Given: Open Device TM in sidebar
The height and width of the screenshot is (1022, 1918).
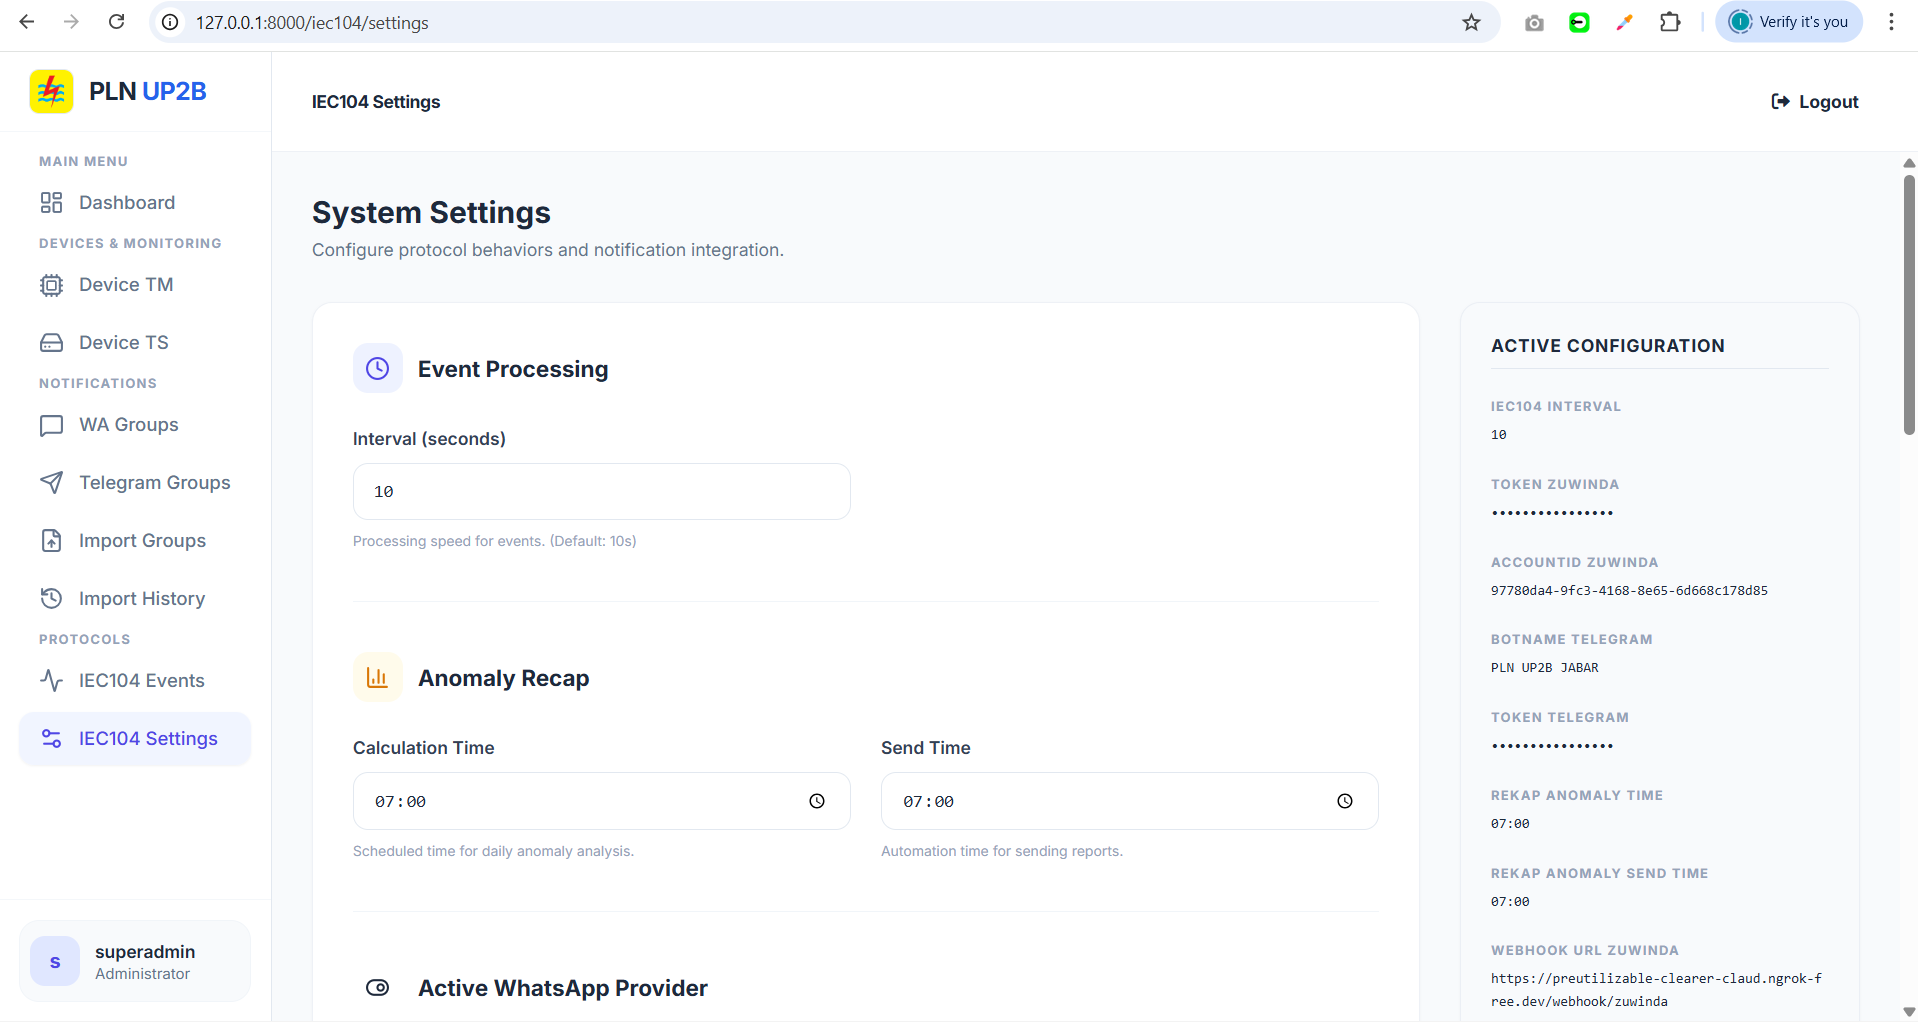Looking at the screenshot, I should click(x=125, y=285).
